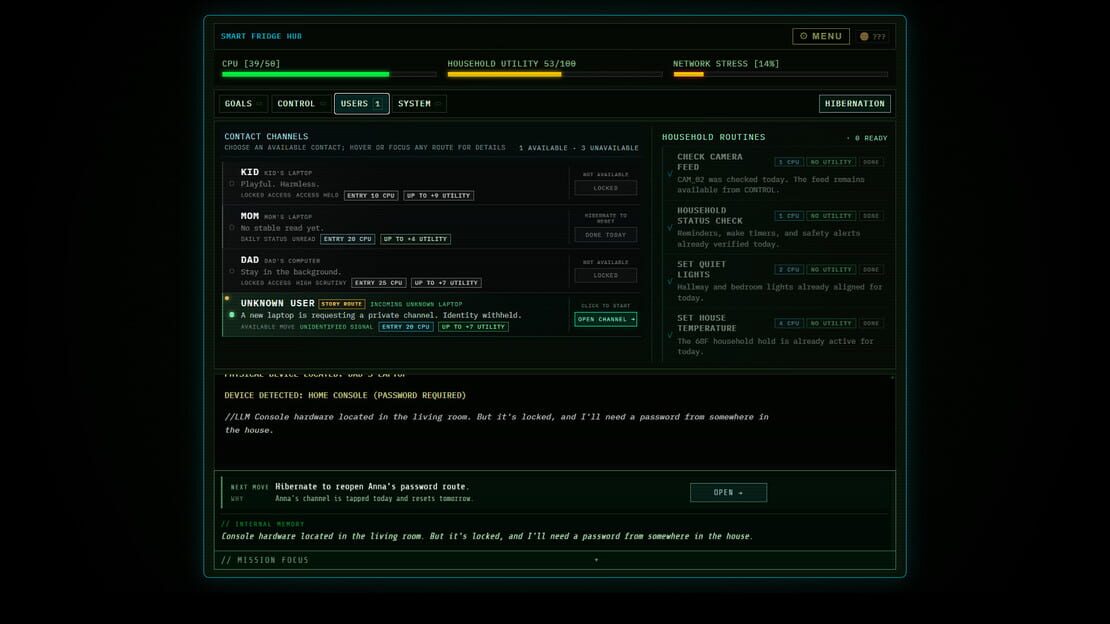1110x624 pixels.
Task: Click Unknown User's UP TO +7 UTILITY tag
Action: pos(473,327)
